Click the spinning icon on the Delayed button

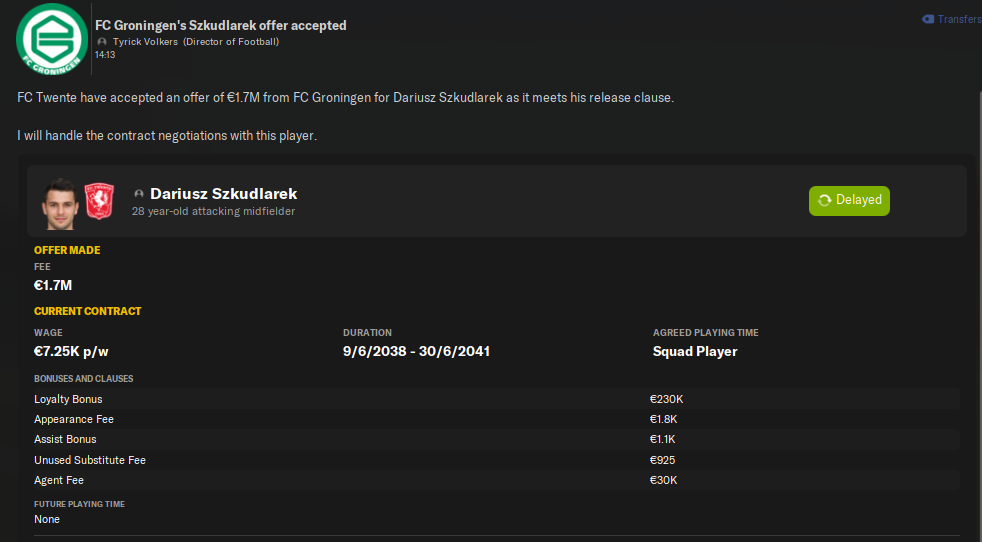click(x=824, y=200)
